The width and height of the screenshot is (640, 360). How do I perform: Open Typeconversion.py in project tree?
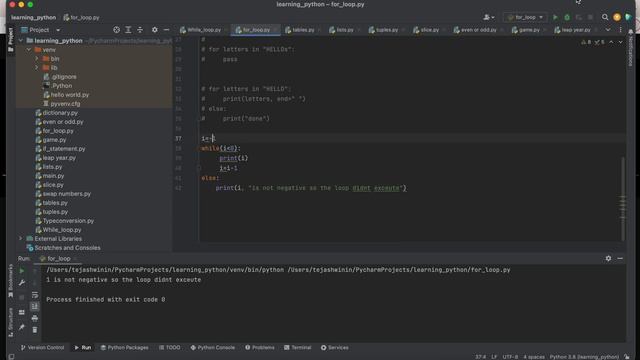(68, 221)
